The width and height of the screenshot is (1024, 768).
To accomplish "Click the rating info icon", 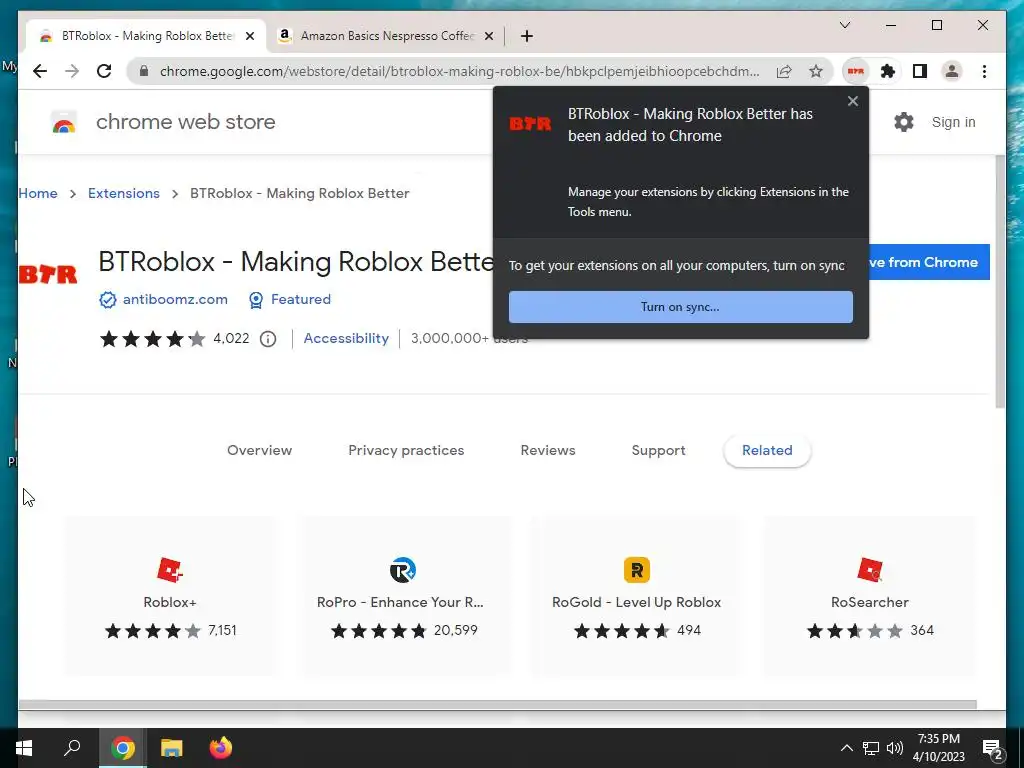I will (268, 339).
